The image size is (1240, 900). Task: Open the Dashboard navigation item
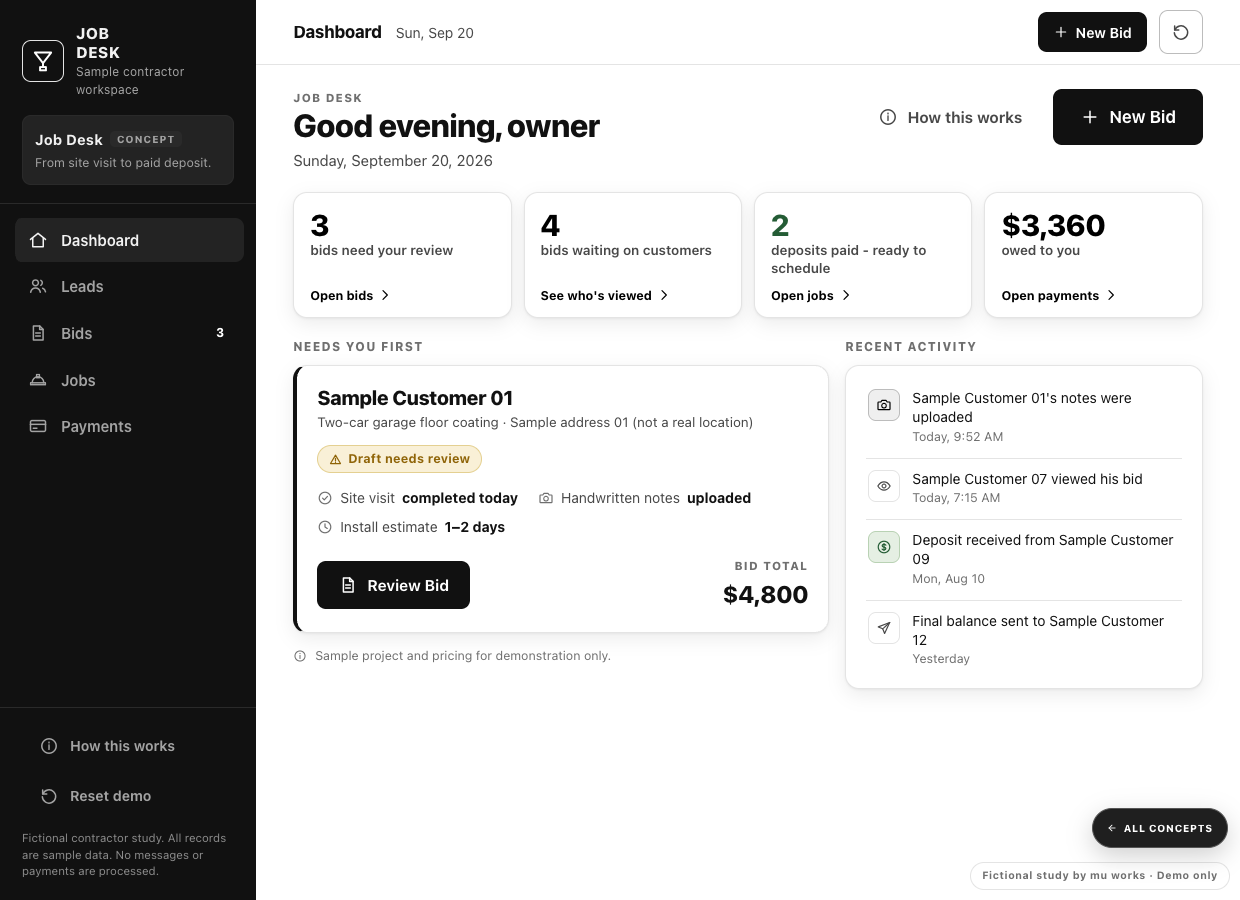coord(129,240)
